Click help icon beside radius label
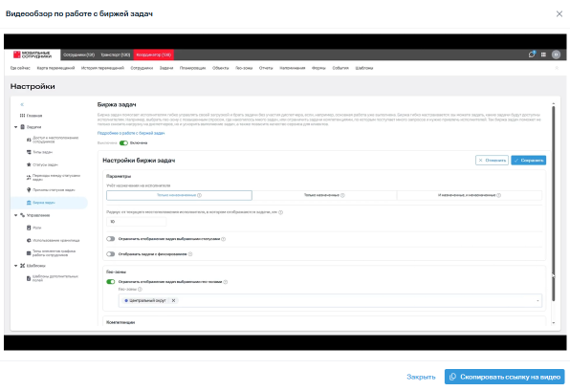The width and height of the screenshot is (570, 391). [x=281, y=212]
